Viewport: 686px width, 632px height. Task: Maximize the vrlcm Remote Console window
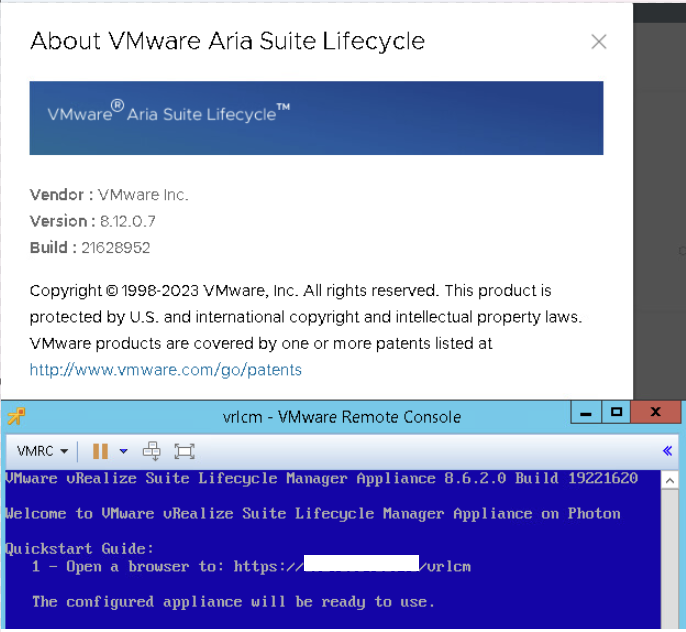click(x=616, y=412)
